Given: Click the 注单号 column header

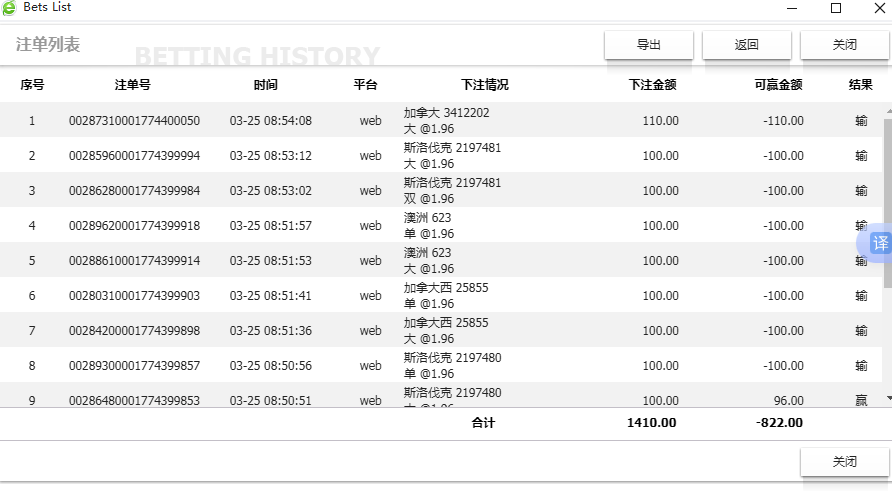Looking at the screenshot, I should (133, 85).
